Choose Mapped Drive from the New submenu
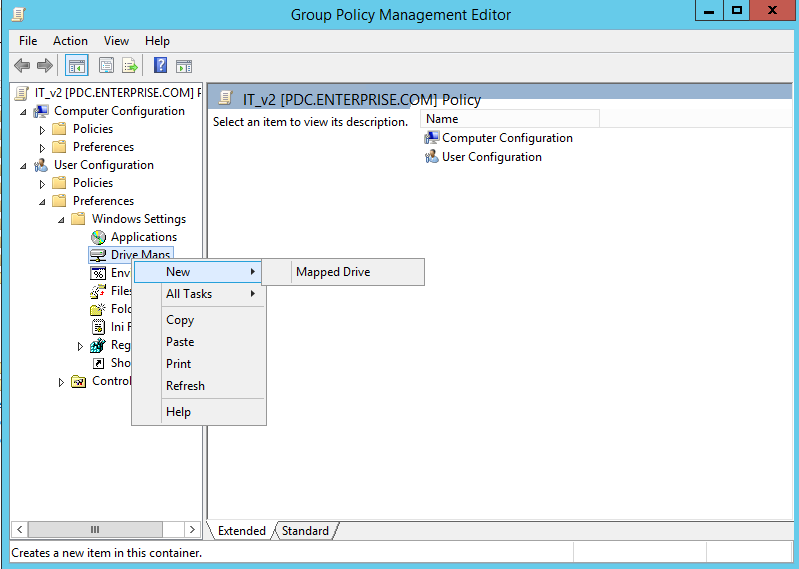The height and width of the screenshot is (569, 799). click(x=343, y=272)
